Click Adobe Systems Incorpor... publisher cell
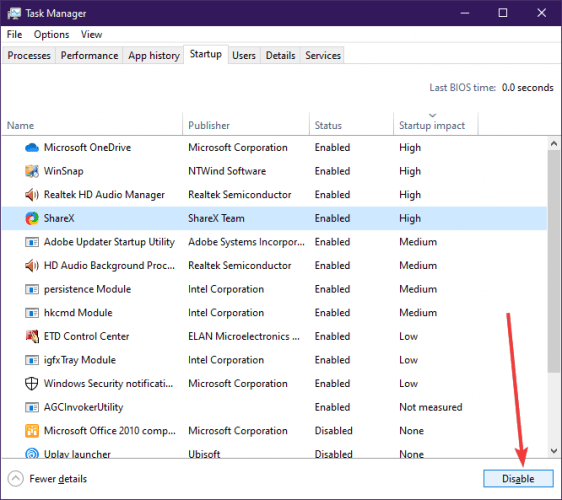Image resolution: width=562 pixels, height=500 pixels. point(247,242)
